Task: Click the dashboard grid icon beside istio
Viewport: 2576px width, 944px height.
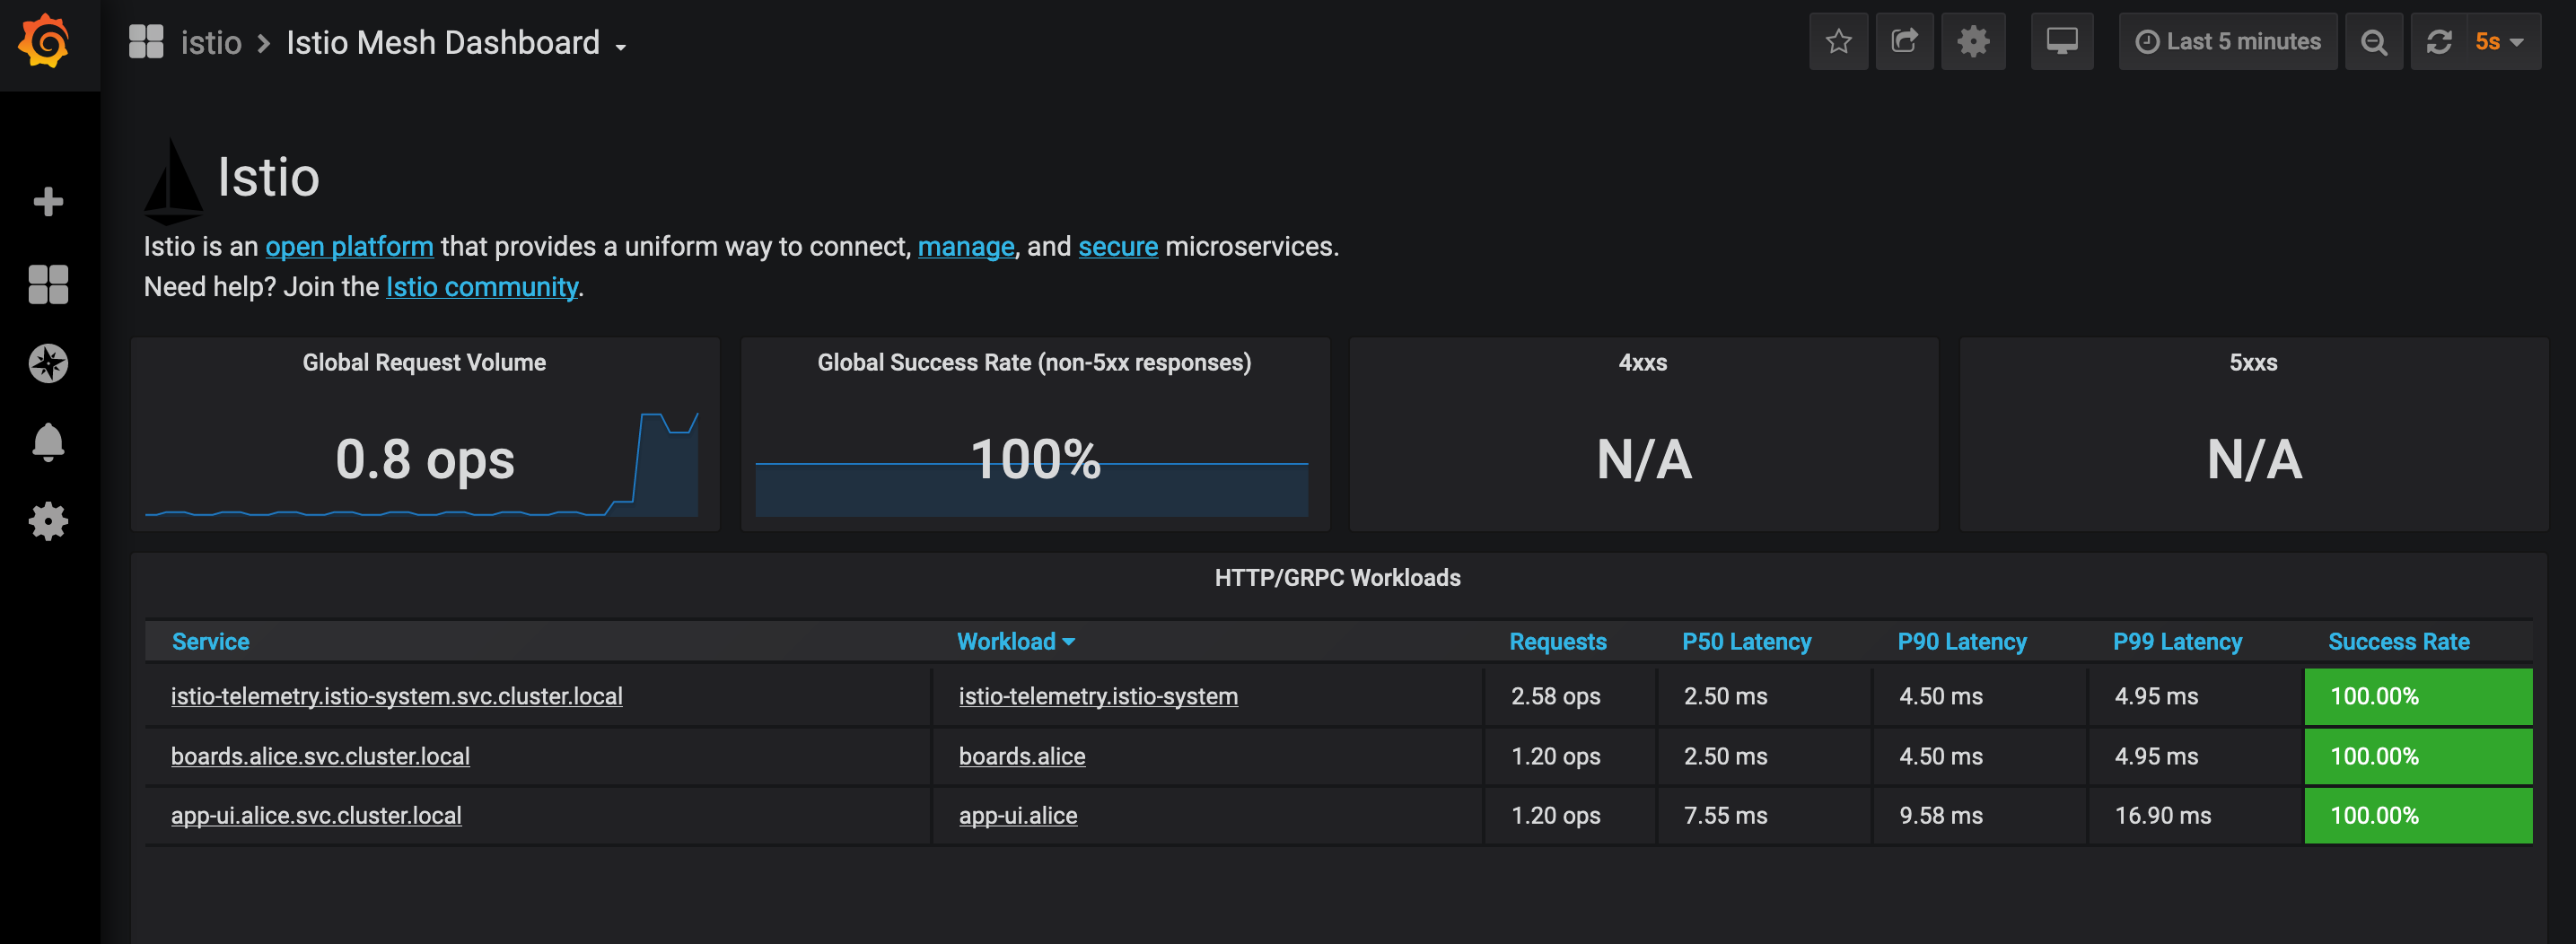Action: coord(146,42)
